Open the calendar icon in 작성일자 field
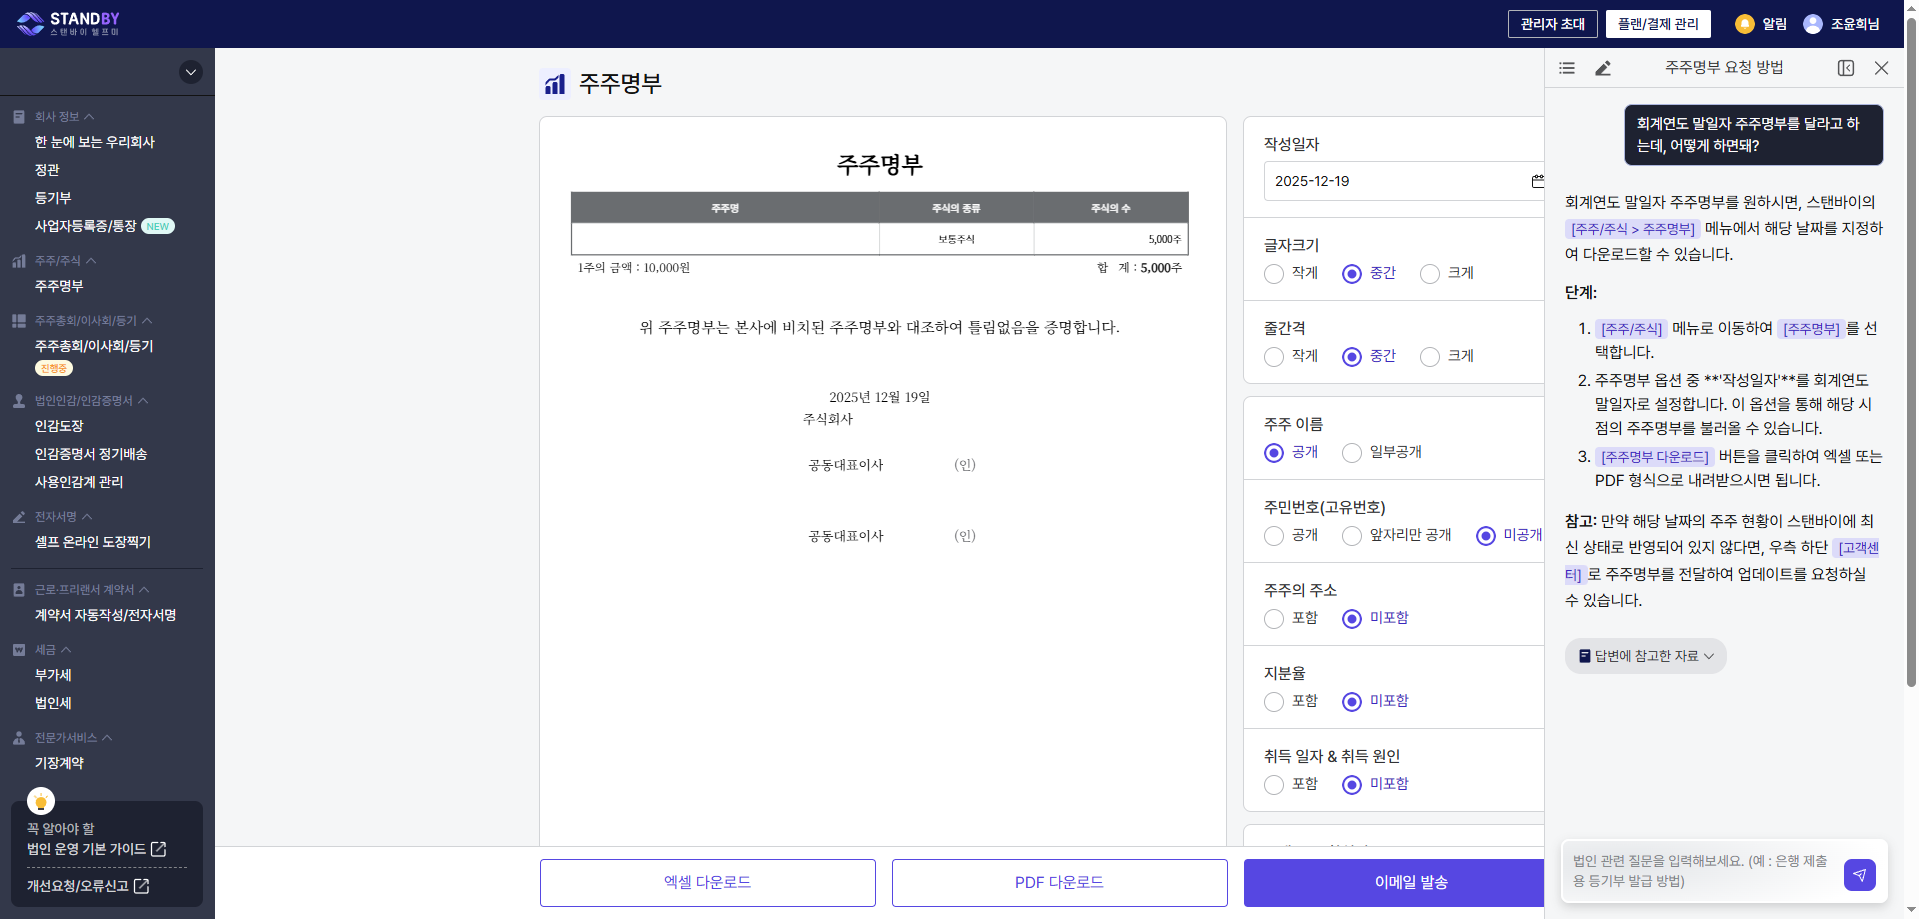 click(x=1537, y=181)
